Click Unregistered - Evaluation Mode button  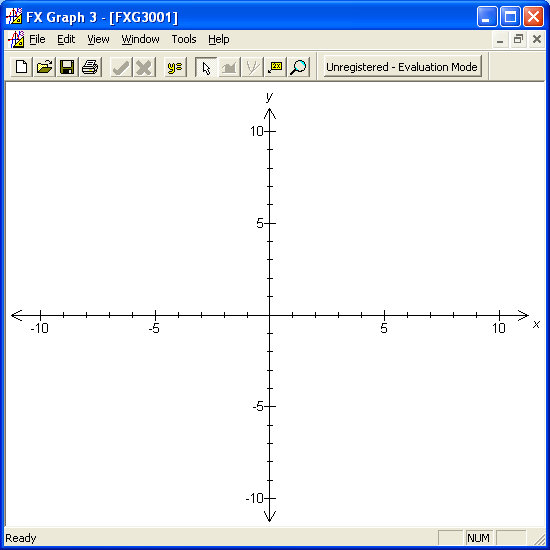(402, 67)
